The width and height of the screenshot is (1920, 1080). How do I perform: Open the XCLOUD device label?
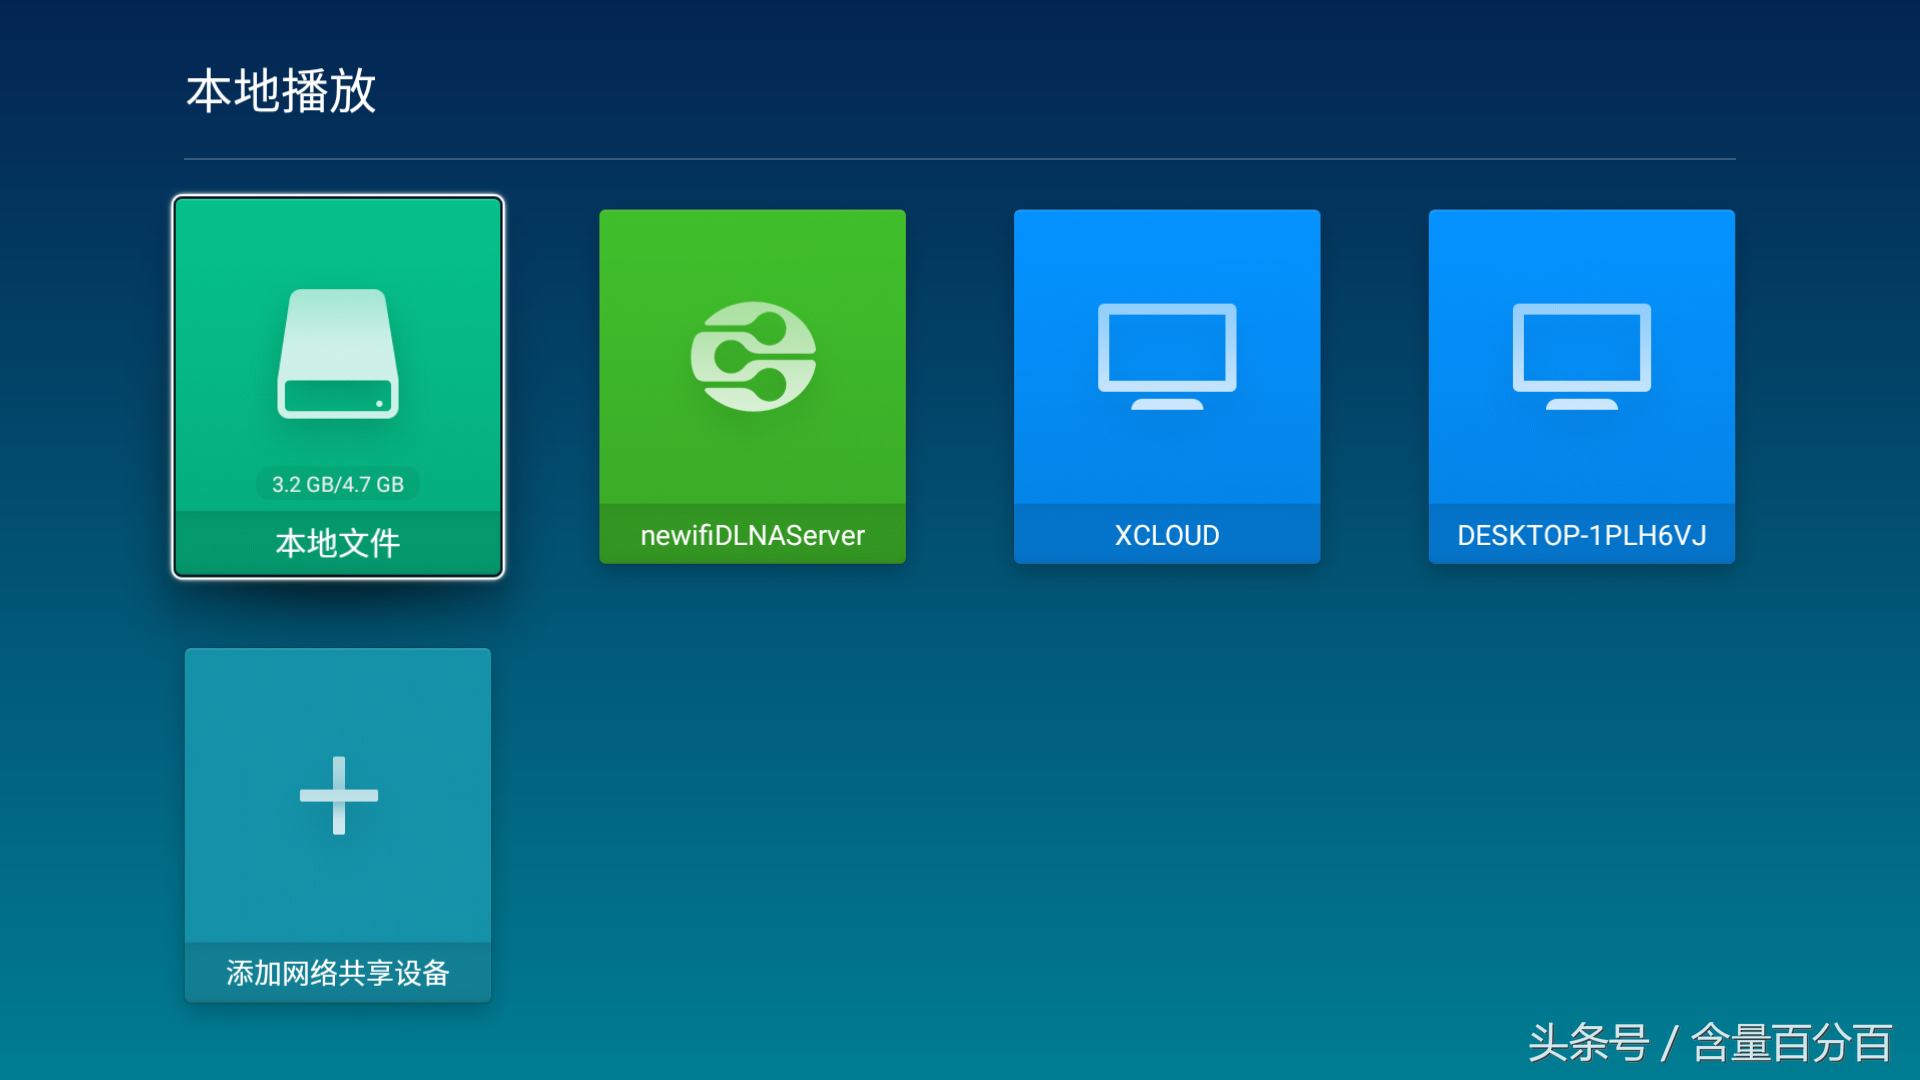(1167, 535)
